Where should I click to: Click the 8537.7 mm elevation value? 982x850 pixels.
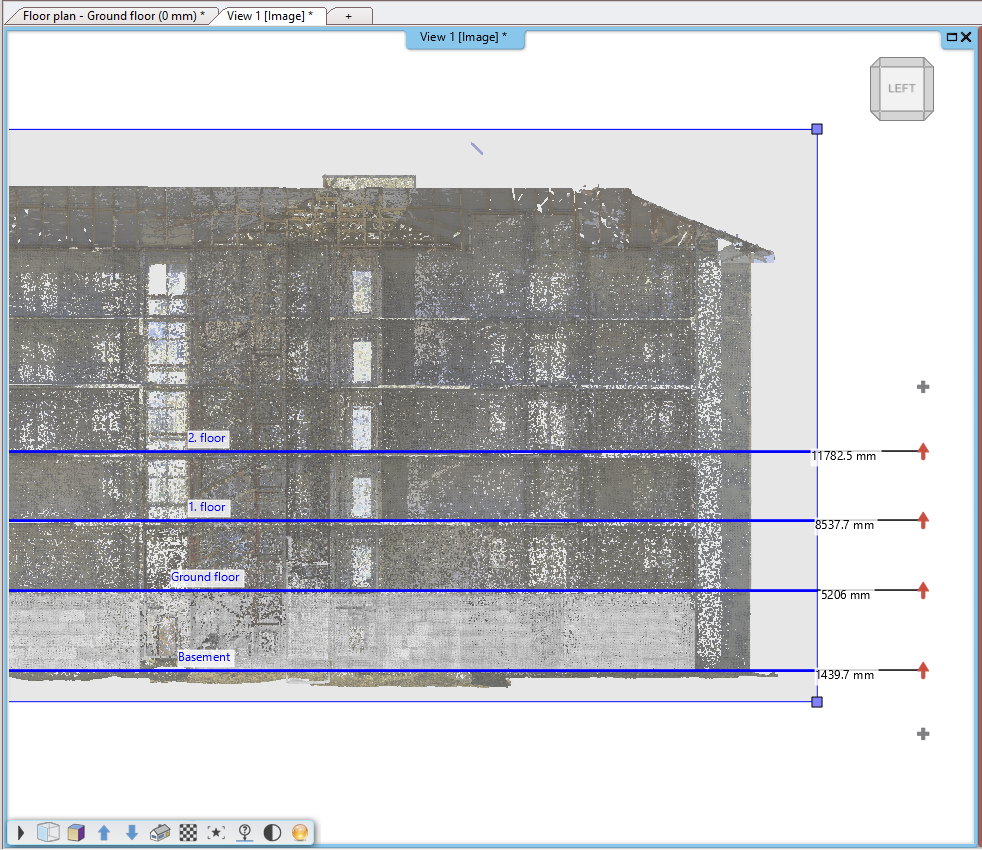point(844,525)
